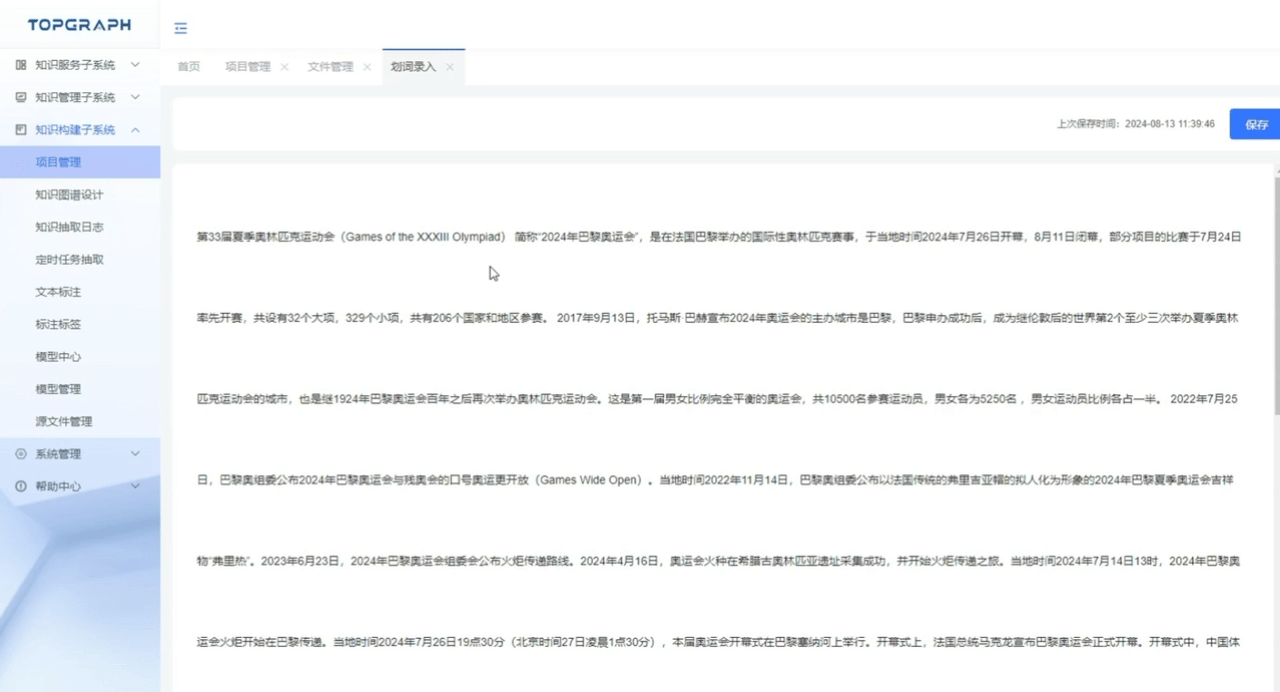1280x692 pixels.
Task: Close the 文件管理 tab
Action: pyautogui.click(x=367, y=67)
